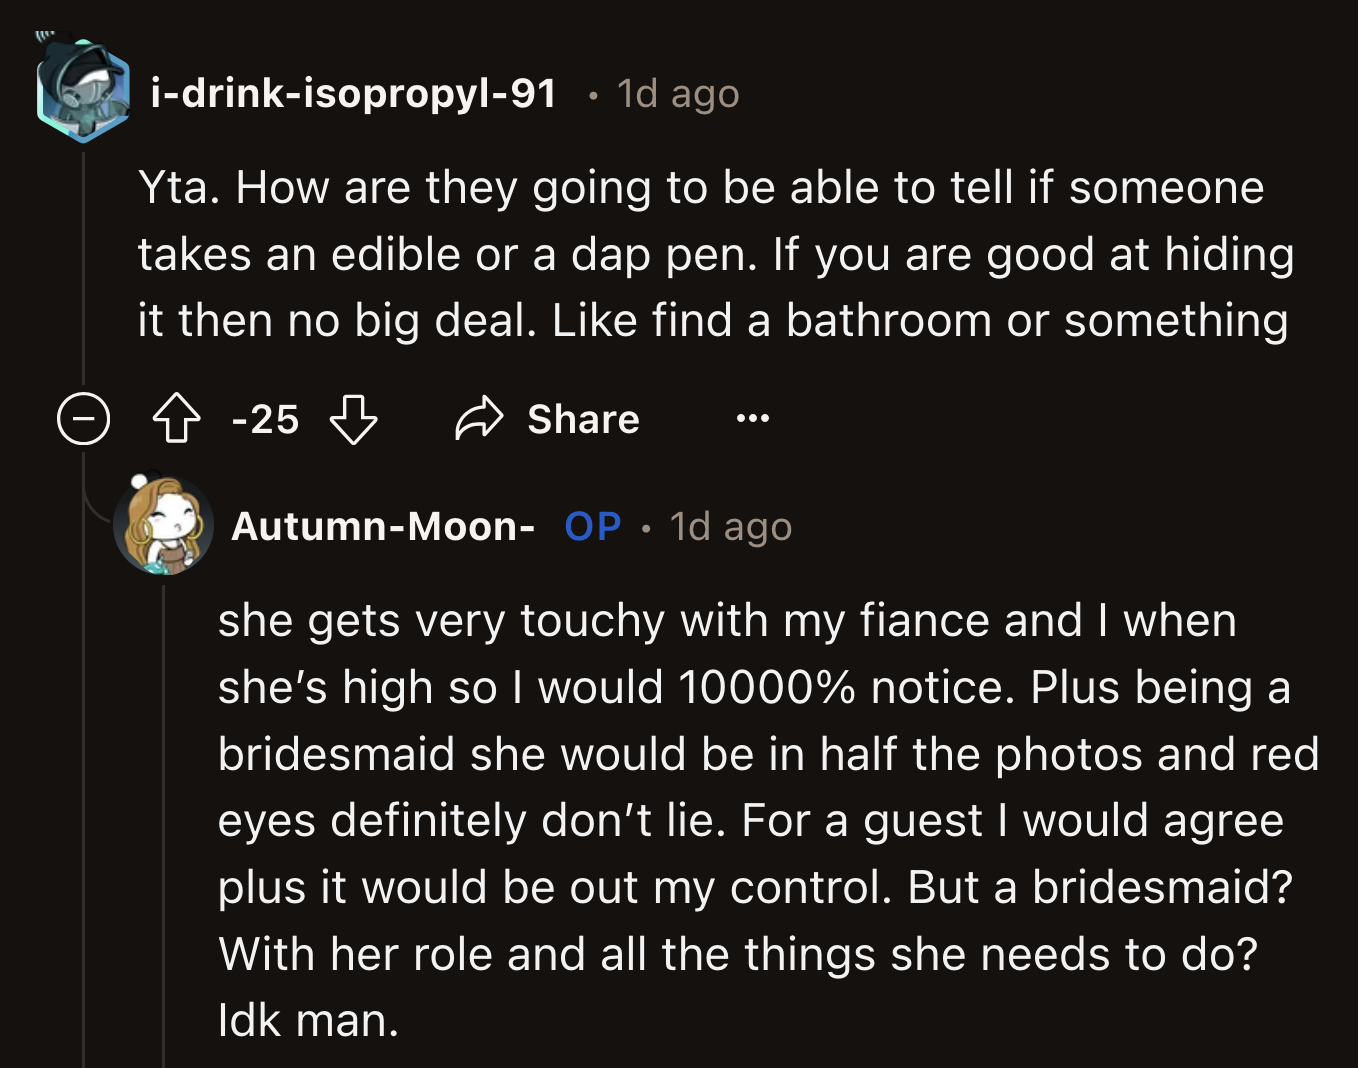Click the upvote arrow beside the -25 score

pyautogui.click(x=177, y=419)
